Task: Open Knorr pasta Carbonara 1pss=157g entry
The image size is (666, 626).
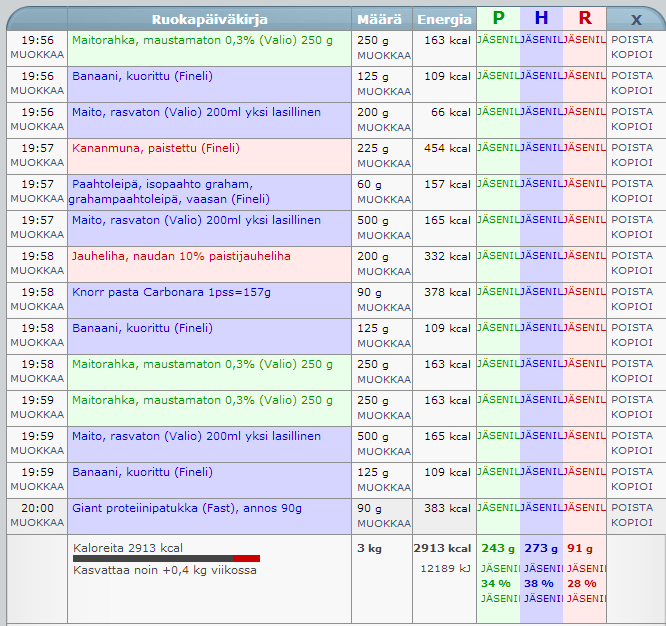Action: 171,292
